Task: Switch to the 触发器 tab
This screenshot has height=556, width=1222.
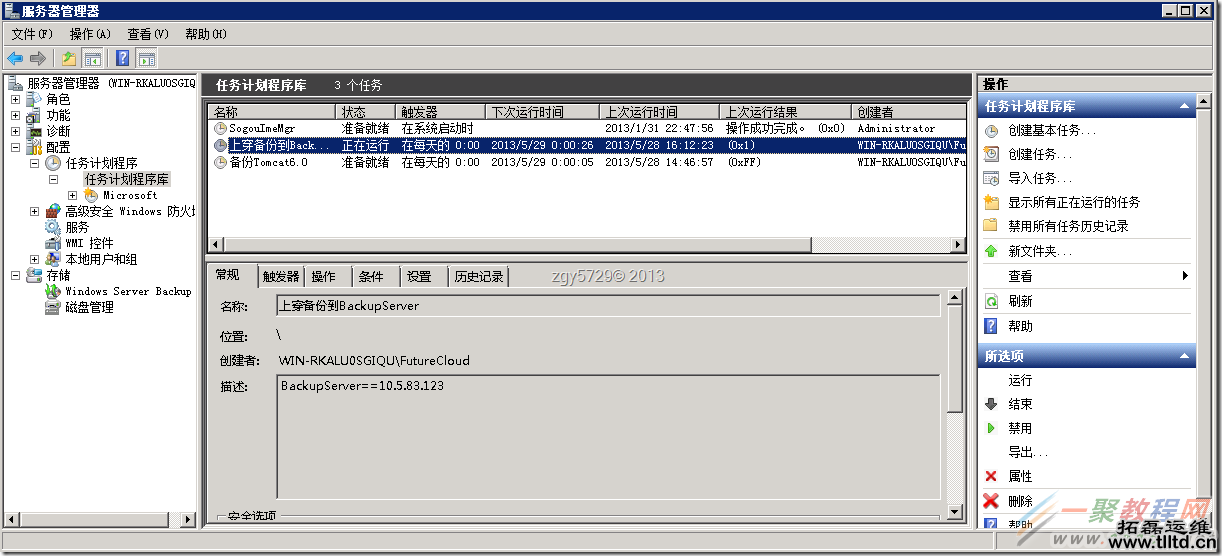Action: 281,277
